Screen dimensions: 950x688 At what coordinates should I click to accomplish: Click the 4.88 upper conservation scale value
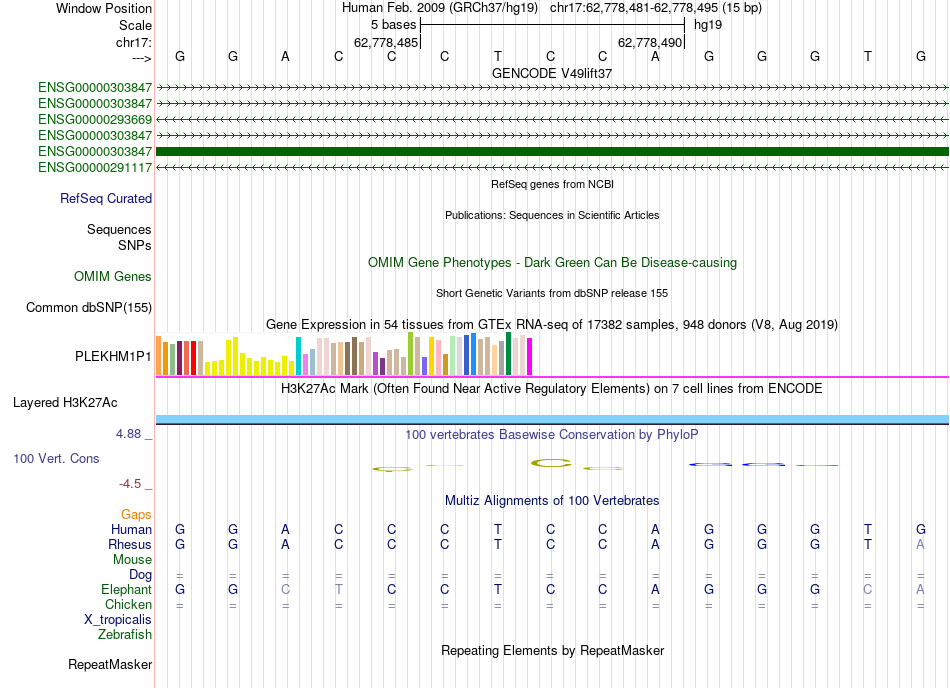[x=128, y=434]
